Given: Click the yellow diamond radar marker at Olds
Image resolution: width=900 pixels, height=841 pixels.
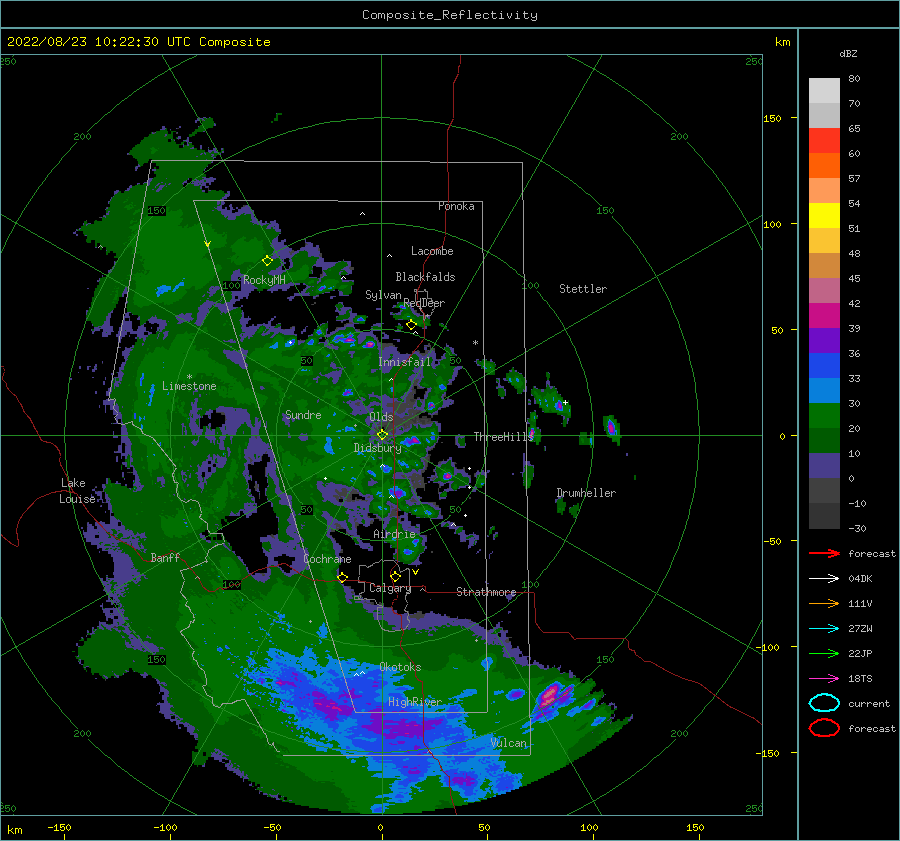Looking at the screenshot, I should 382,435.
